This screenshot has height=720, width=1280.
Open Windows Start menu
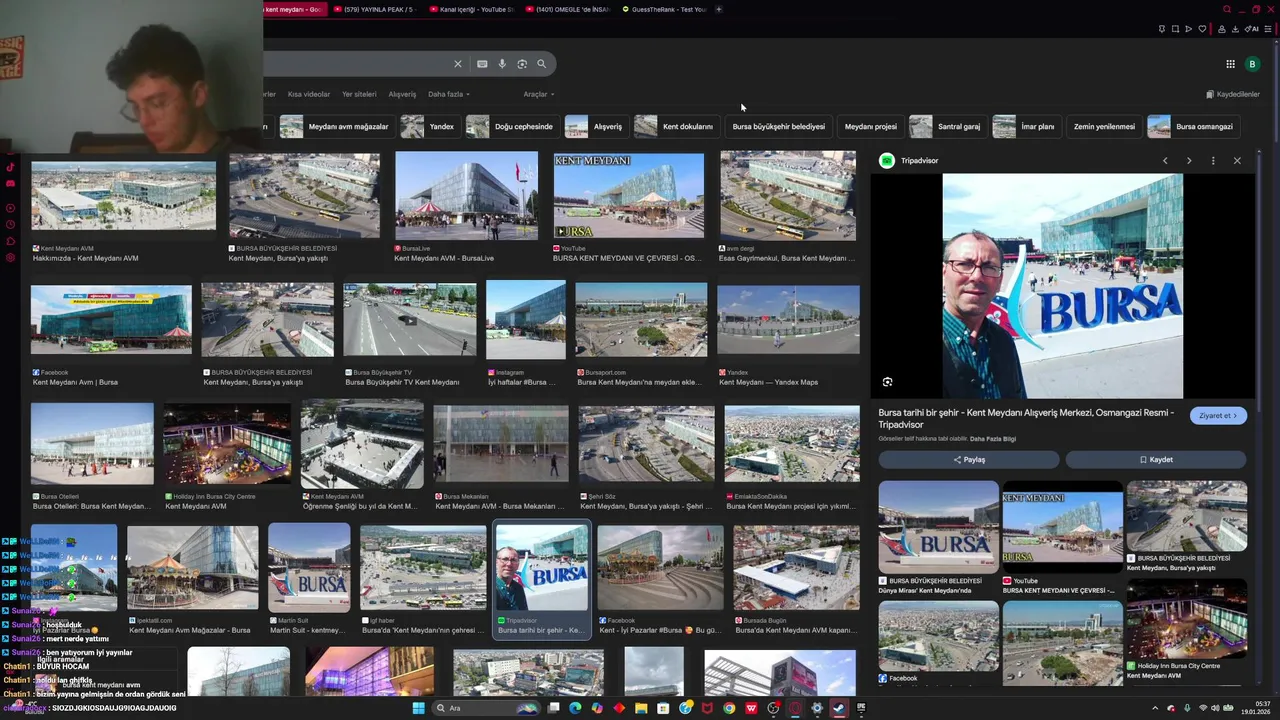pyautogui.click(x=419, y=708)
